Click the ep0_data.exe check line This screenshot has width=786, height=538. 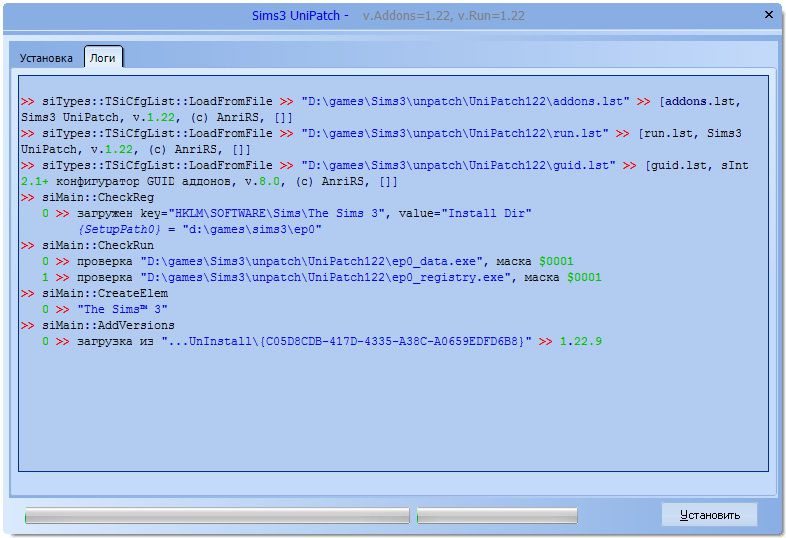pos(308,261)
